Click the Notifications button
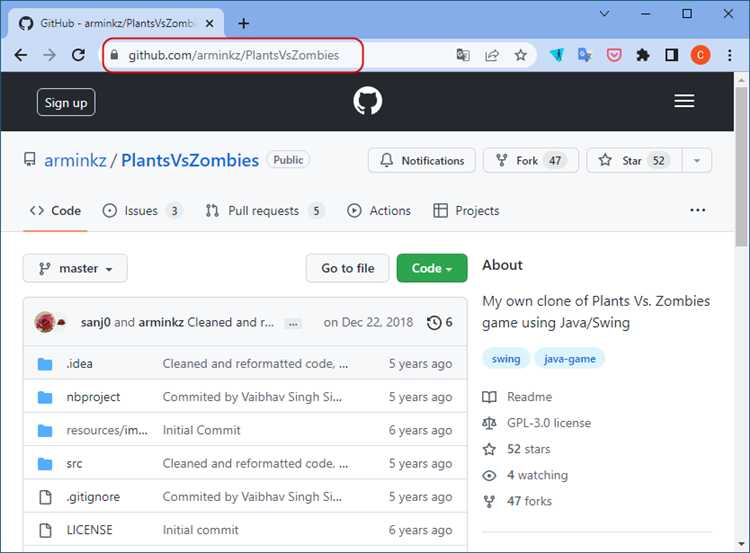 coord(421,160)
